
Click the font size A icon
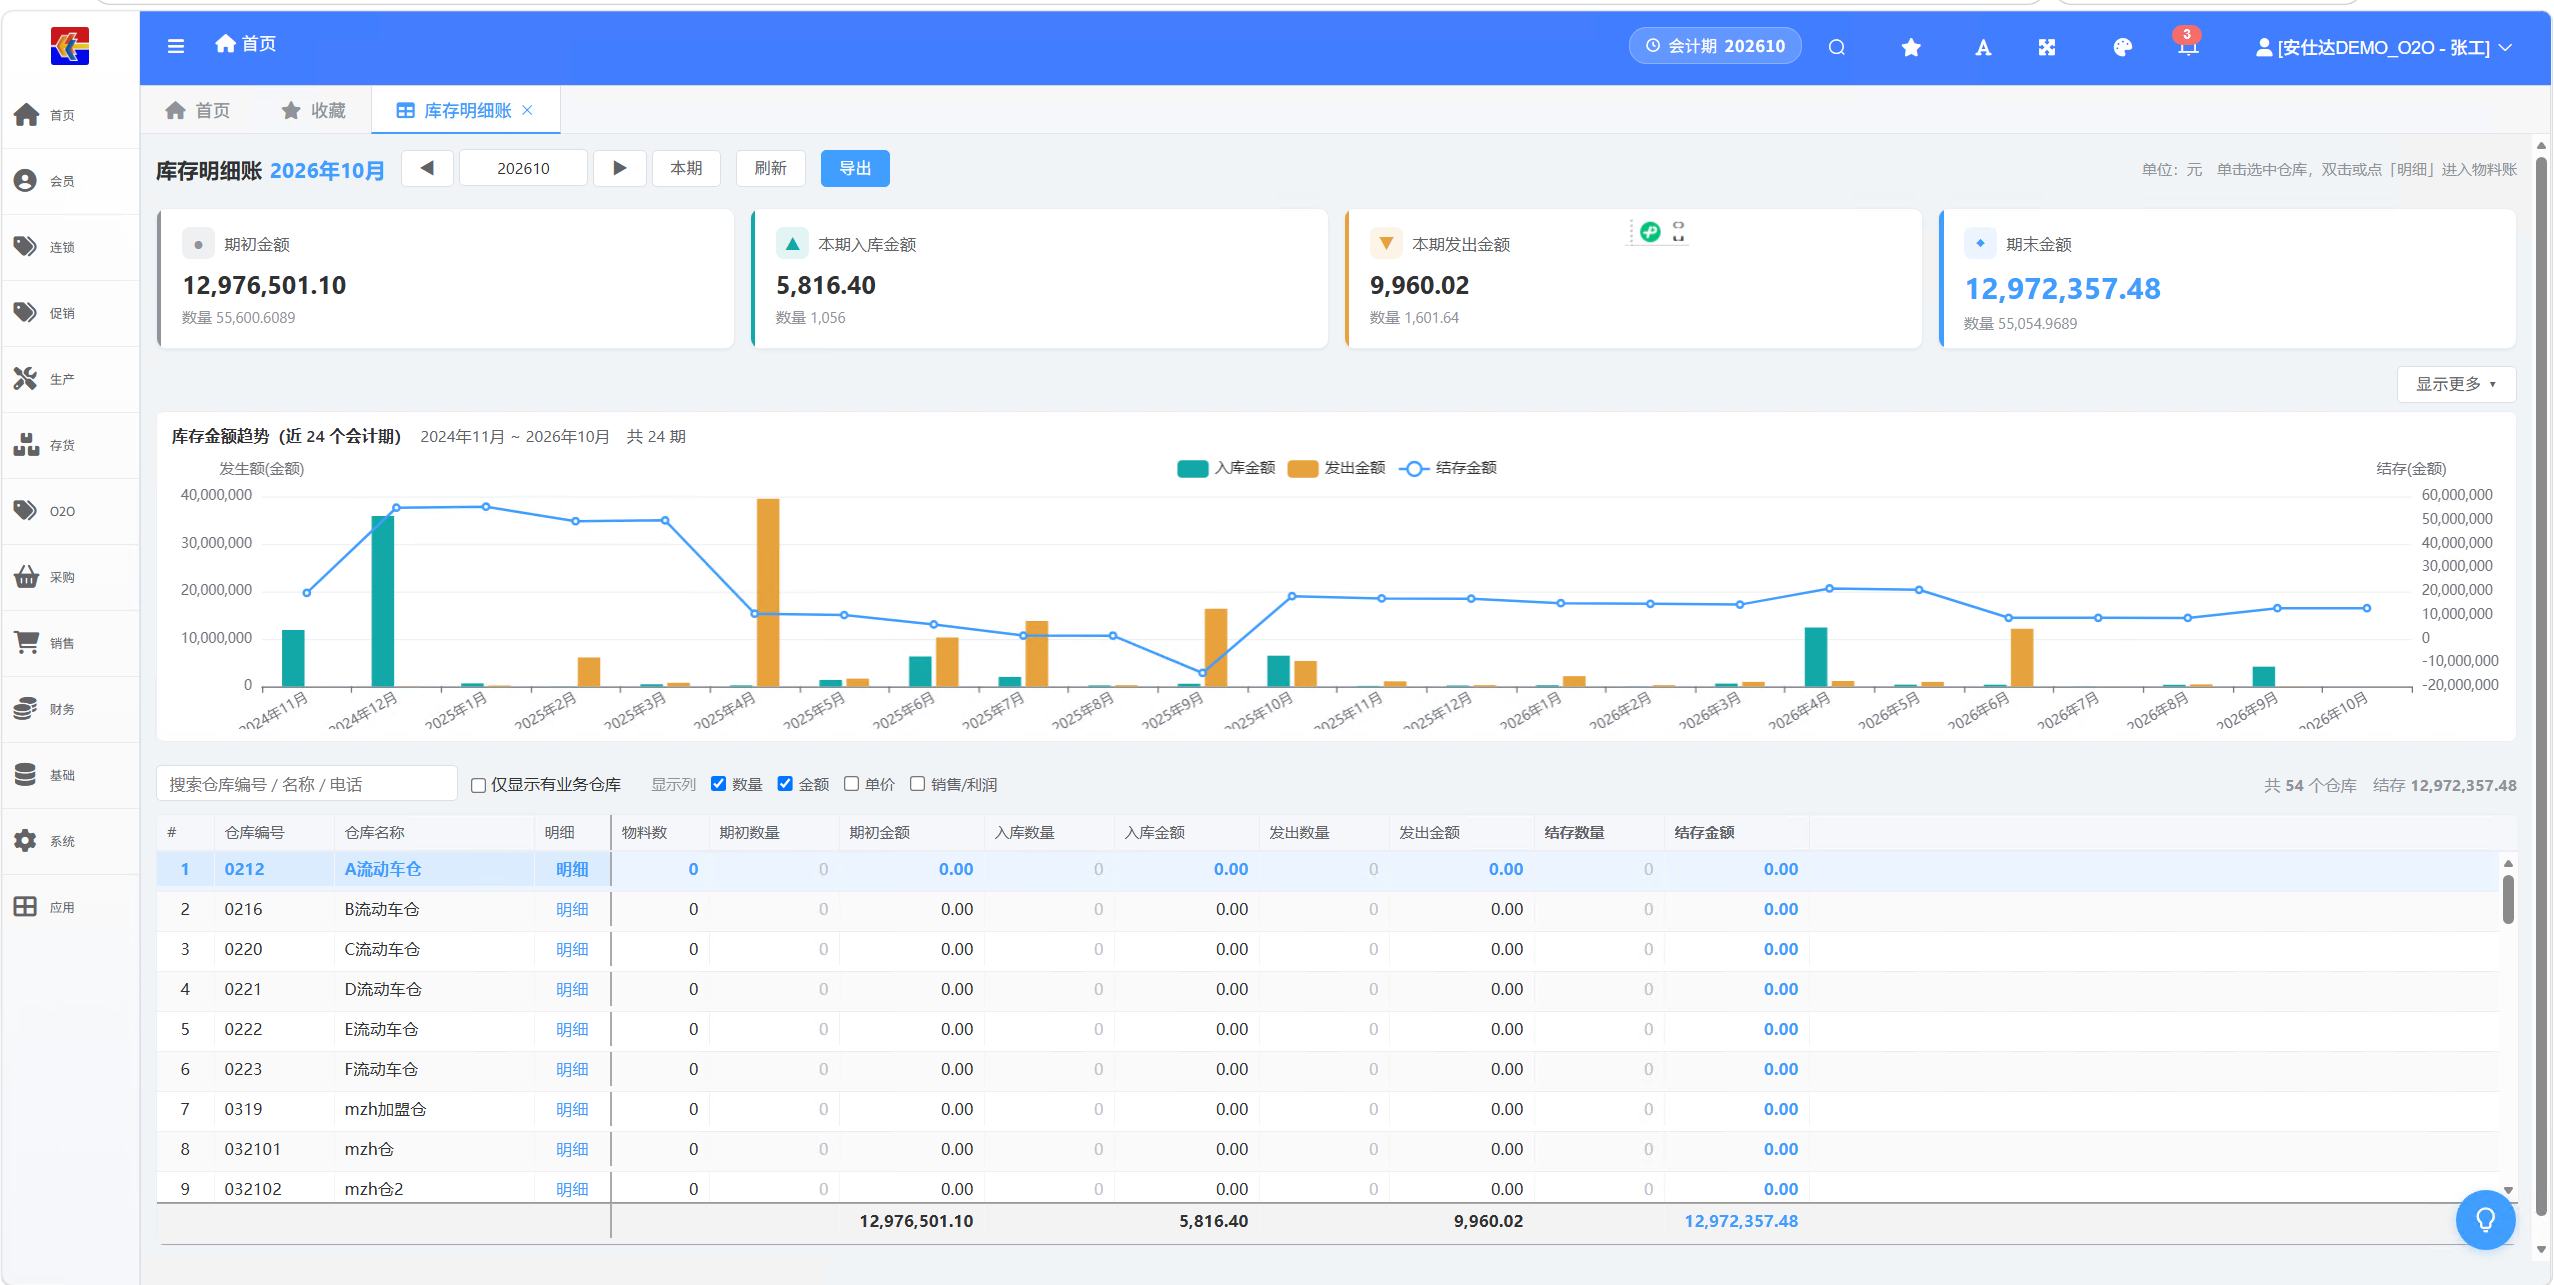point(1983,48)
